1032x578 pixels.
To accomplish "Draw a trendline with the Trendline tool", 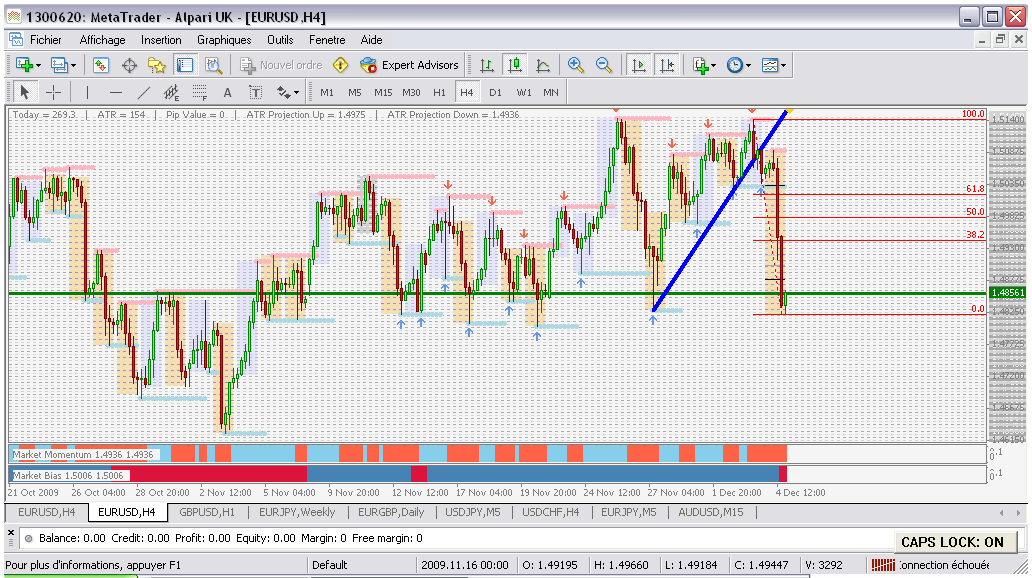I will tap(144, 92).
